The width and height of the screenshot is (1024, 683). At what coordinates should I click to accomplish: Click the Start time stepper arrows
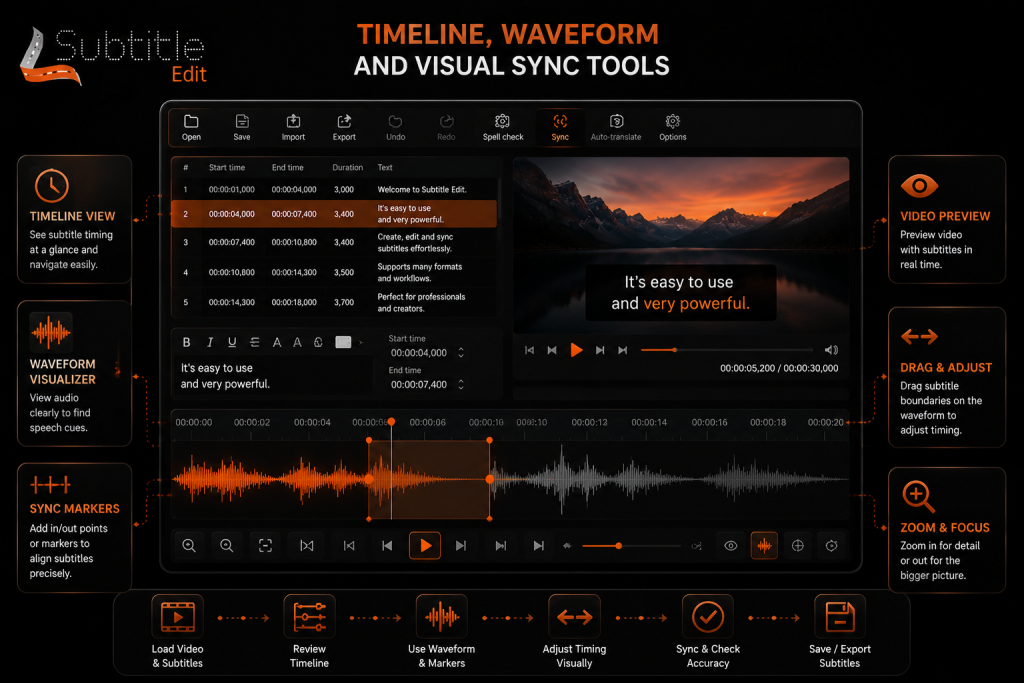click(x=461, y=353)
